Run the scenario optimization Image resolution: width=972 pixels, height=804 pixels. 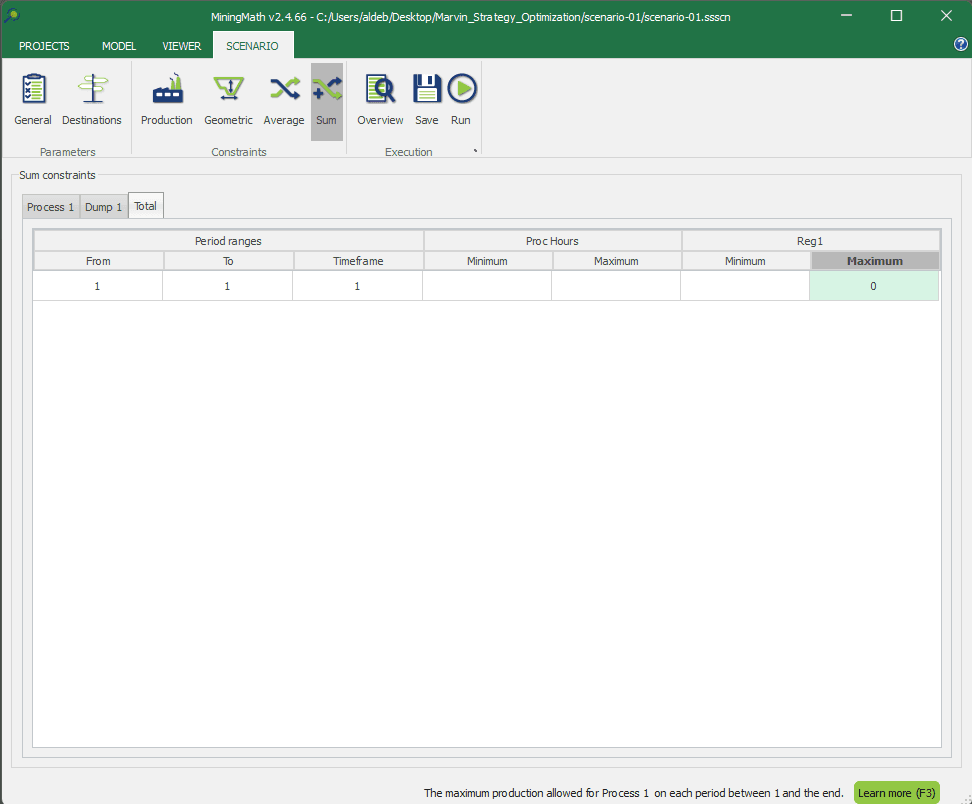click(x=461, y=100)
